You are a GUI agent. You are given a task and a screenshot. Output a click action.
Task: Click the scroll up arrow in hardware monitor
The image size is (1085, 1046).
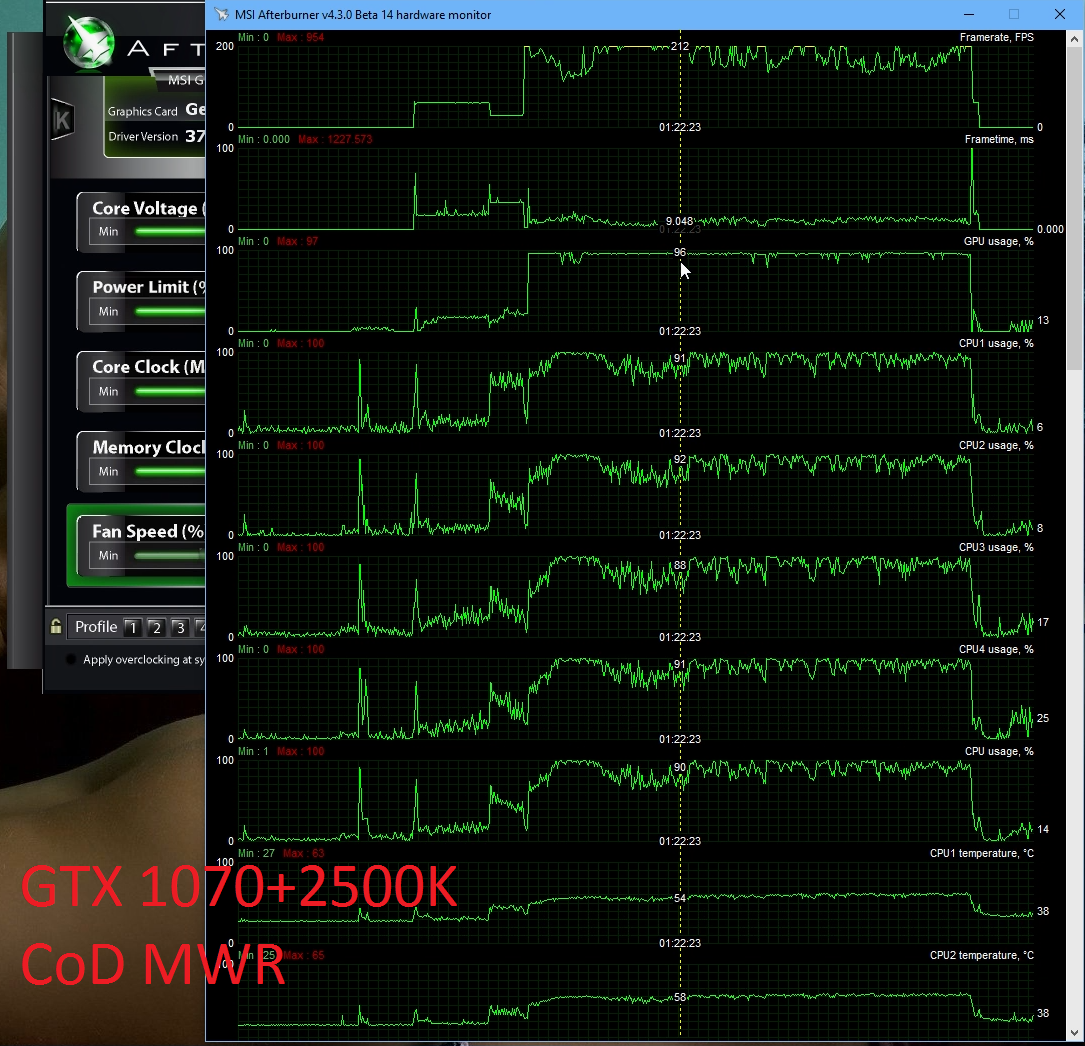1075,39
